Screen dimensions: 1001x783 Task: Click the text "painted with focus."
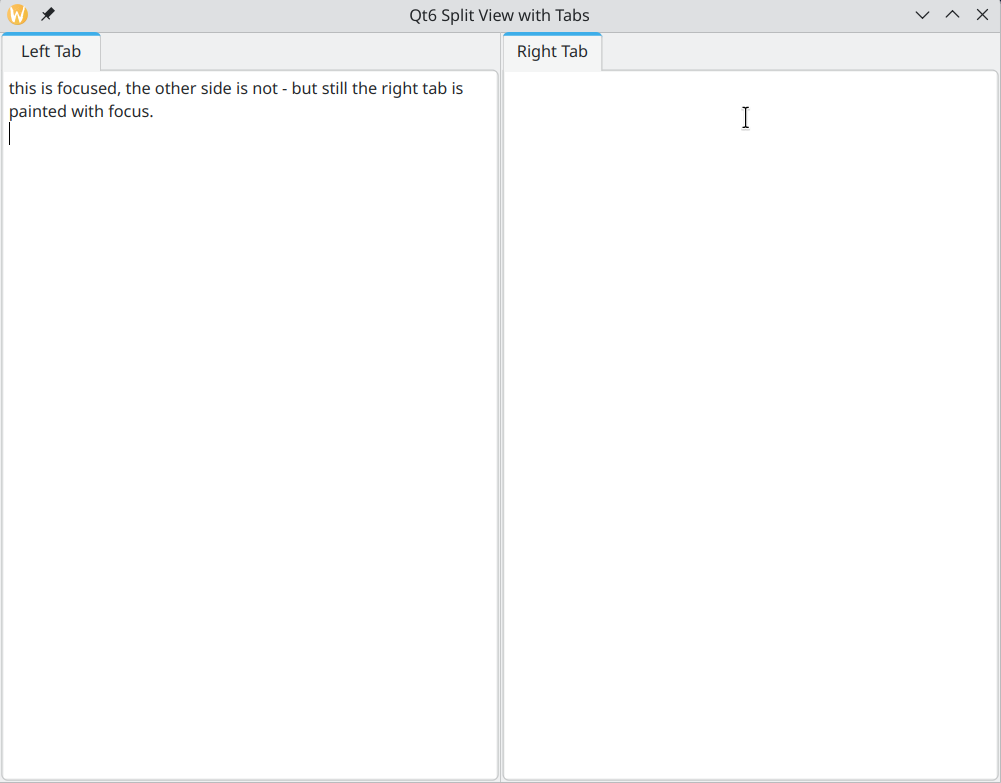tap(81, 112)
